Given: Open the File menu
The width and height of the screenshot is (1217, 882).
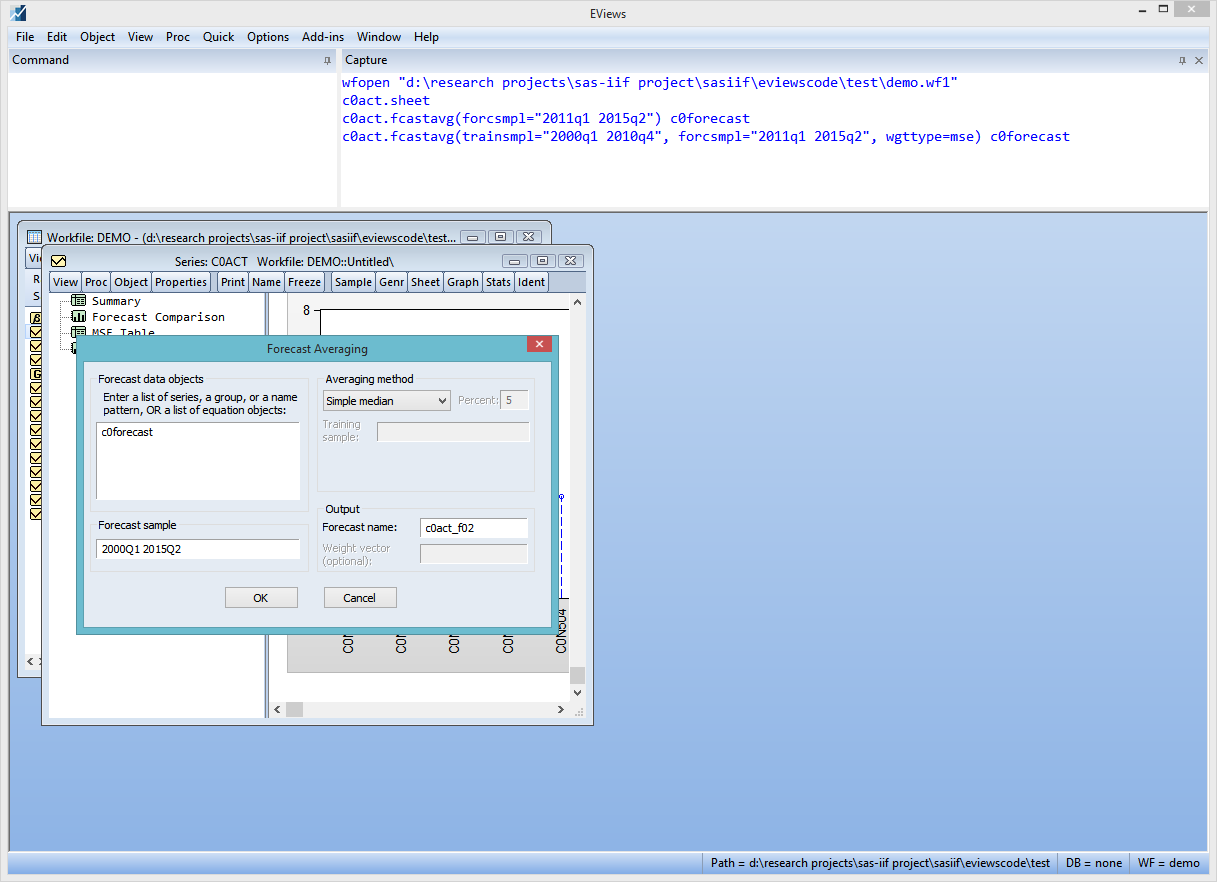Looking at the screenshot, I should pyautogui.click(x=25, y=37).
